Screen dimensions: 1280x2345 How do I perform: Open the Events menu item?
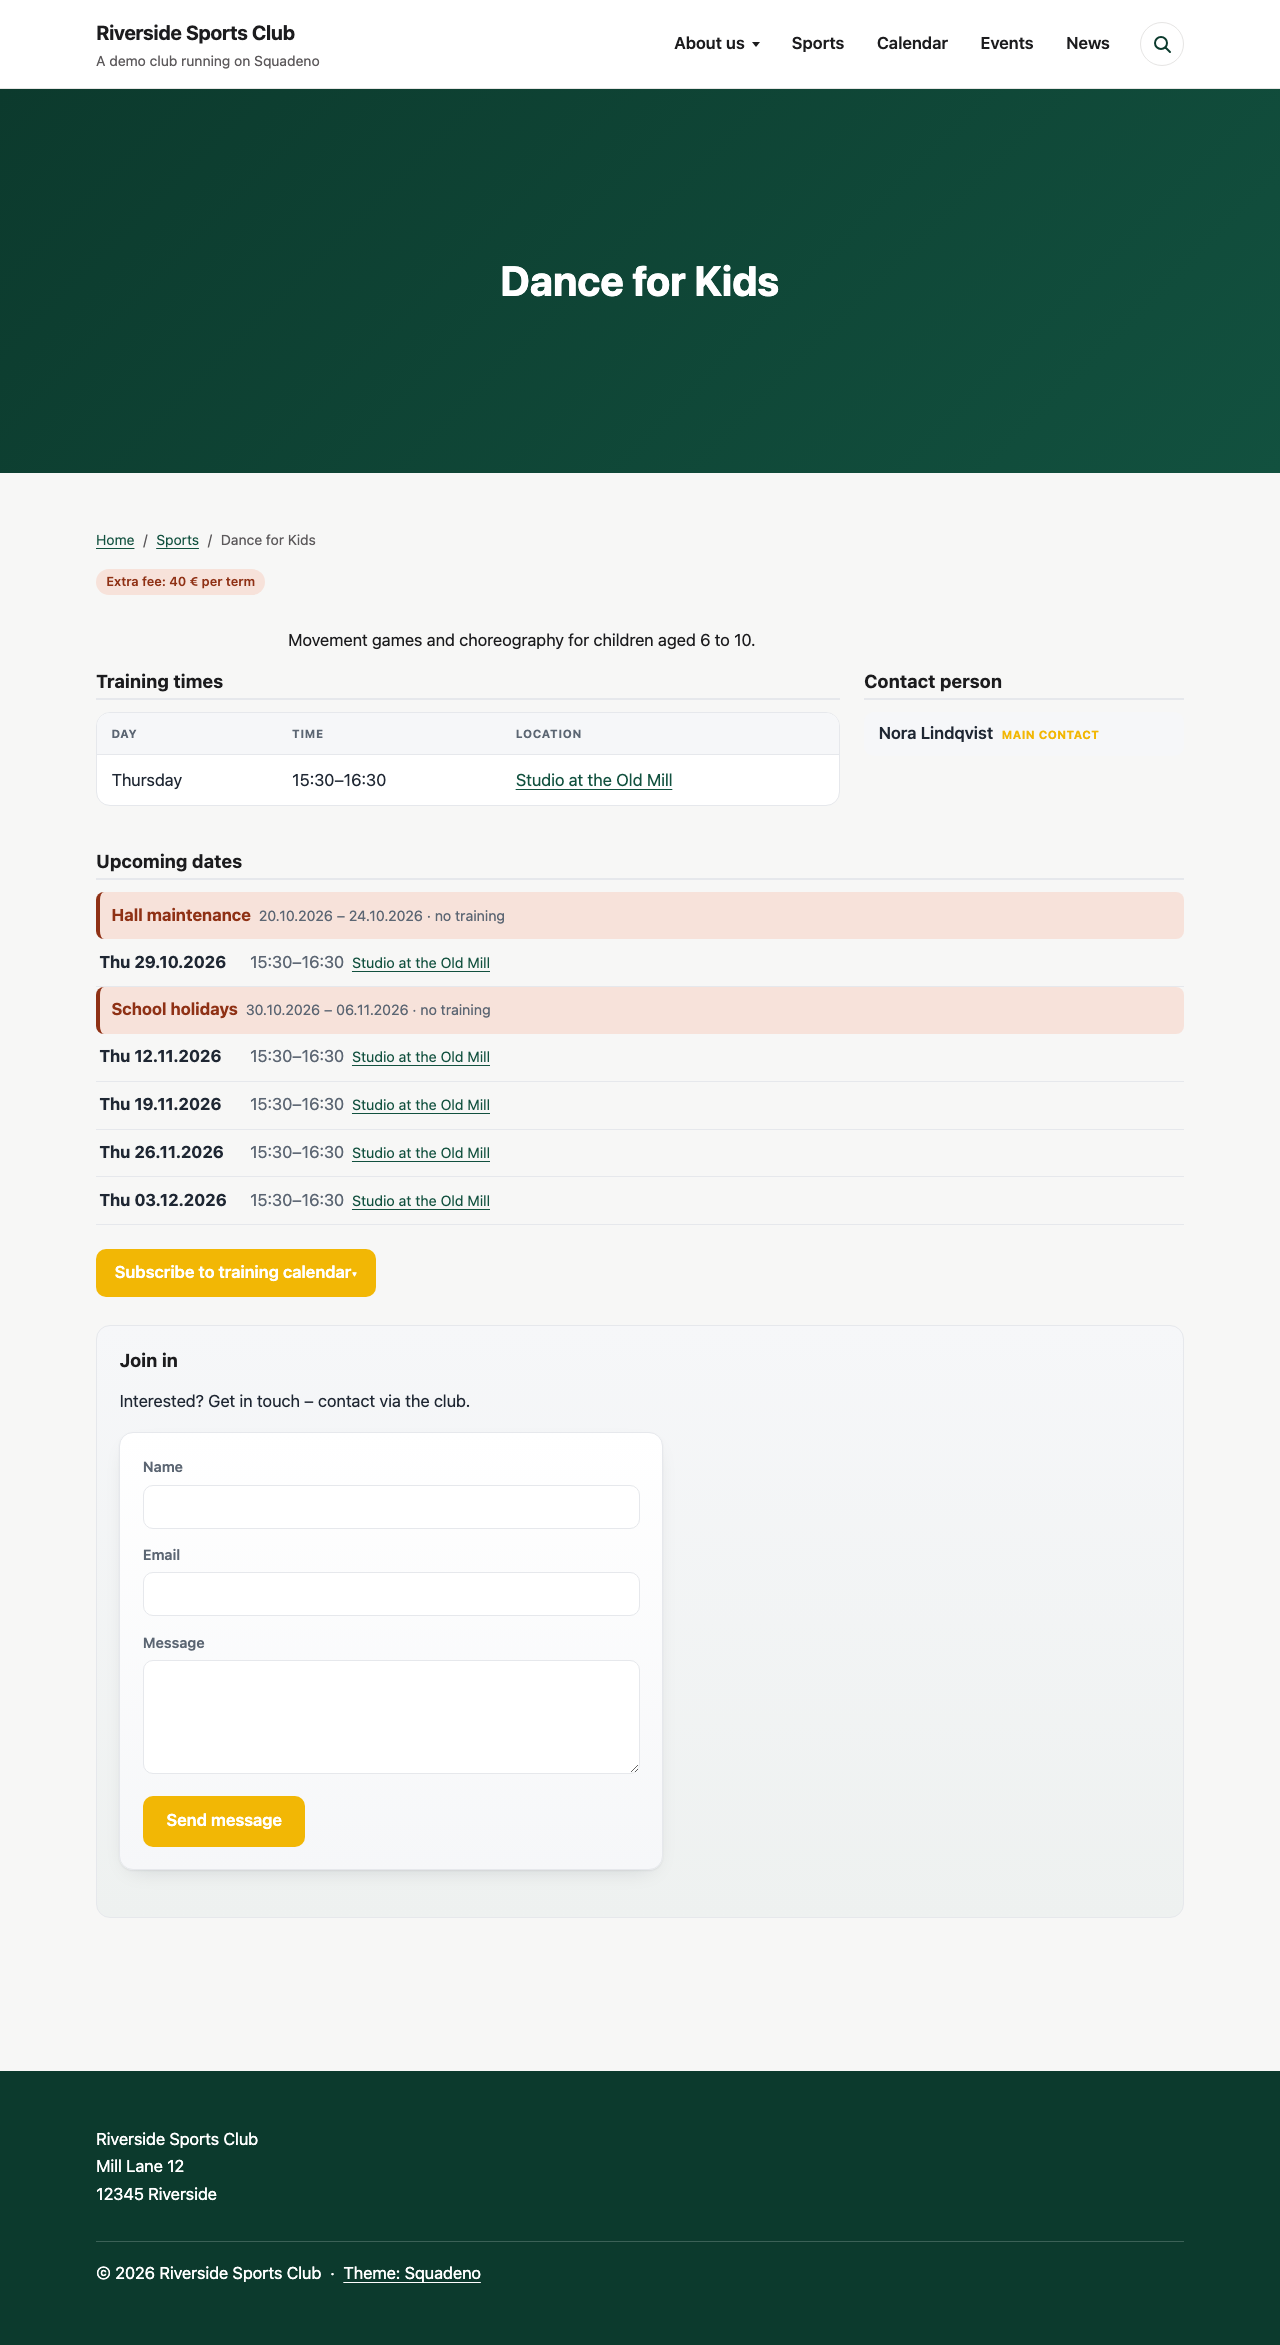pyautogui.click(x=1007, y=44)
